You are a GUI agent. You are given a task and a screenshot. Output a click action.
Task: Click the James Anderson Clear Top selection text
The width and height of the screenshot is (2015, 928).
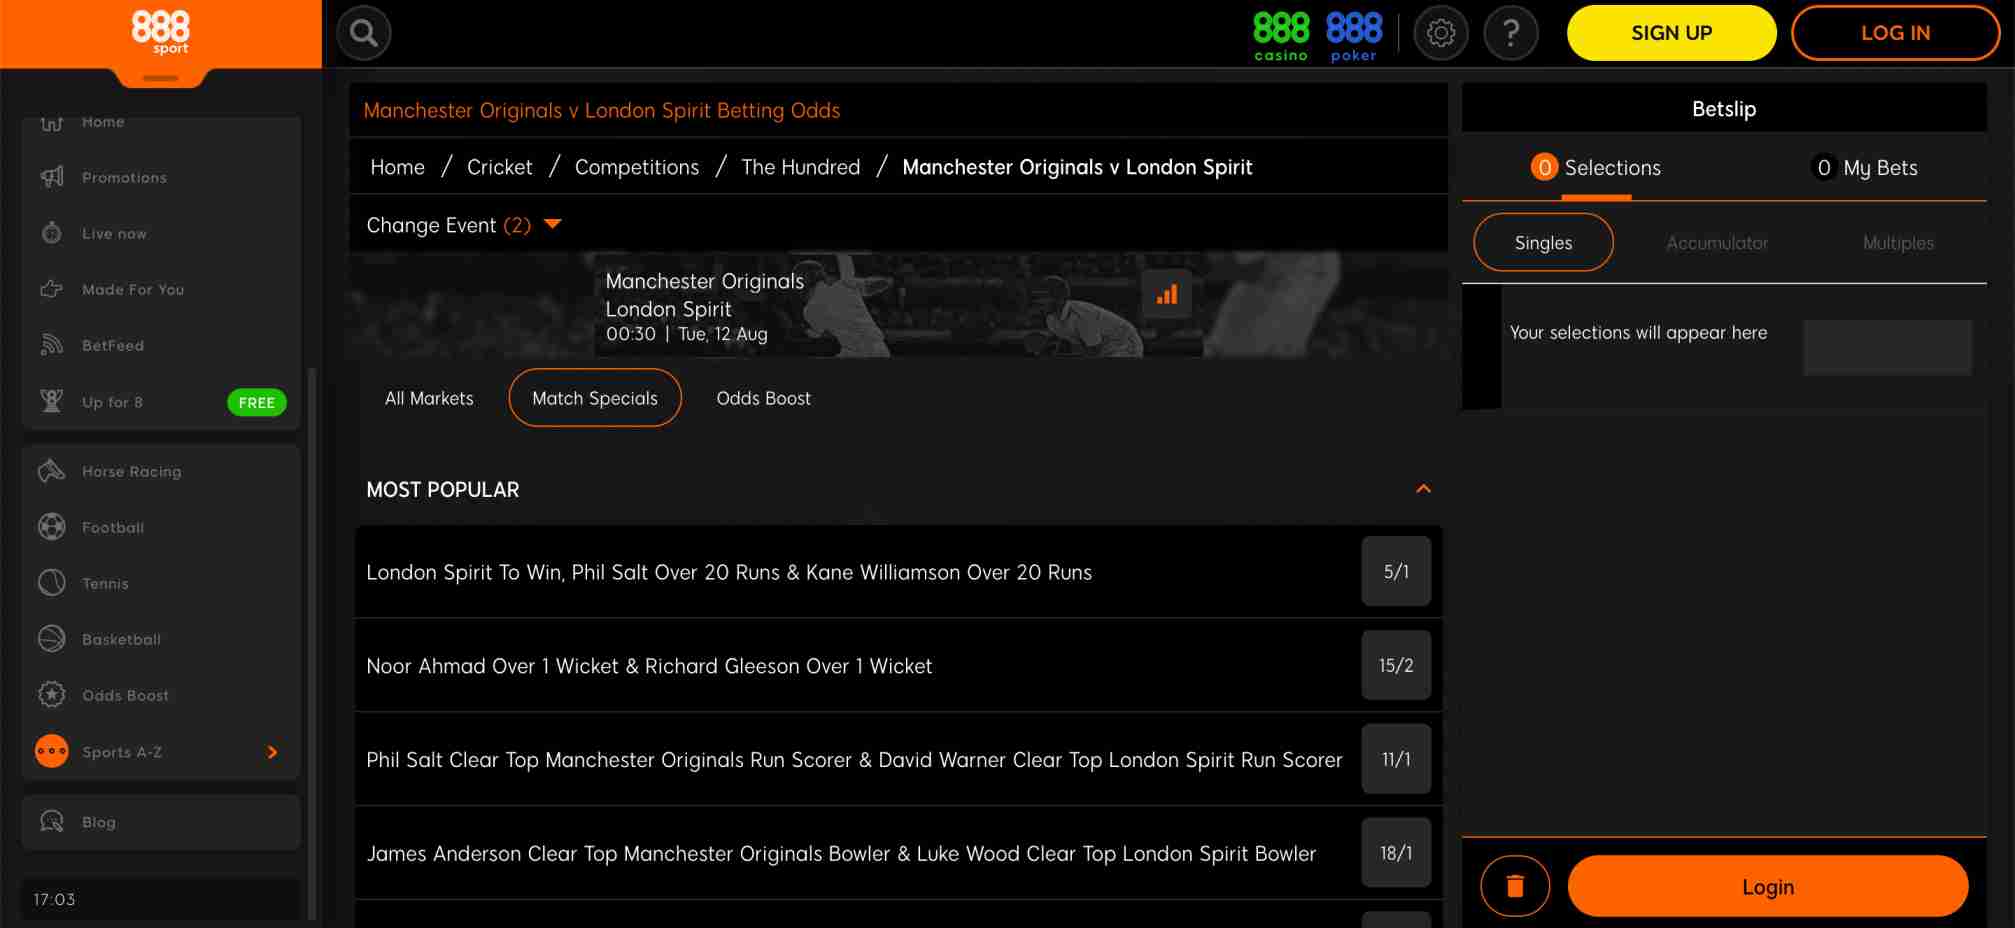tap(841, 853)
